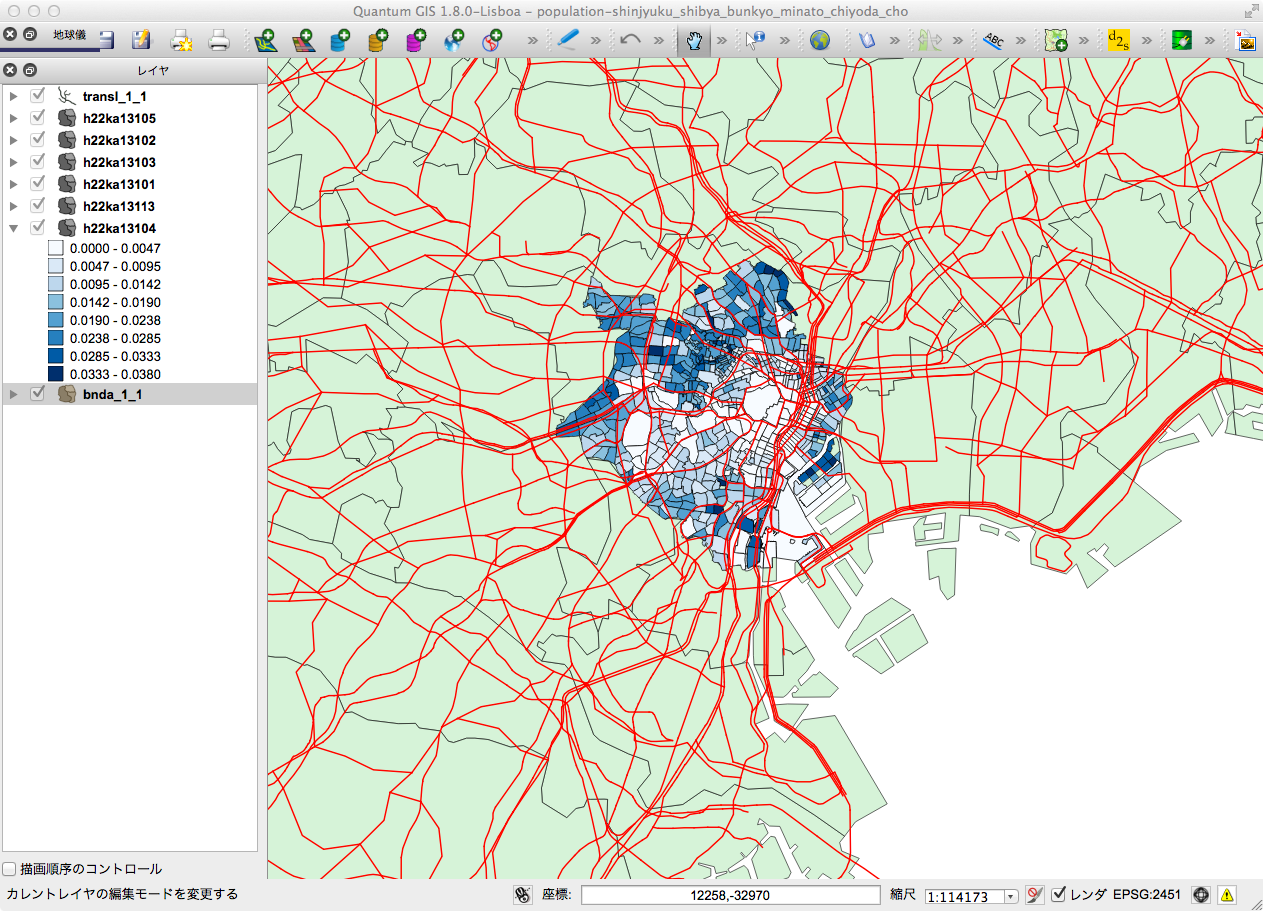This screenshot has height=911, width=1263.
Task: Toggle visibility of transl_1_1 layer
Action: pyautogui.click(x=38, y=96)
